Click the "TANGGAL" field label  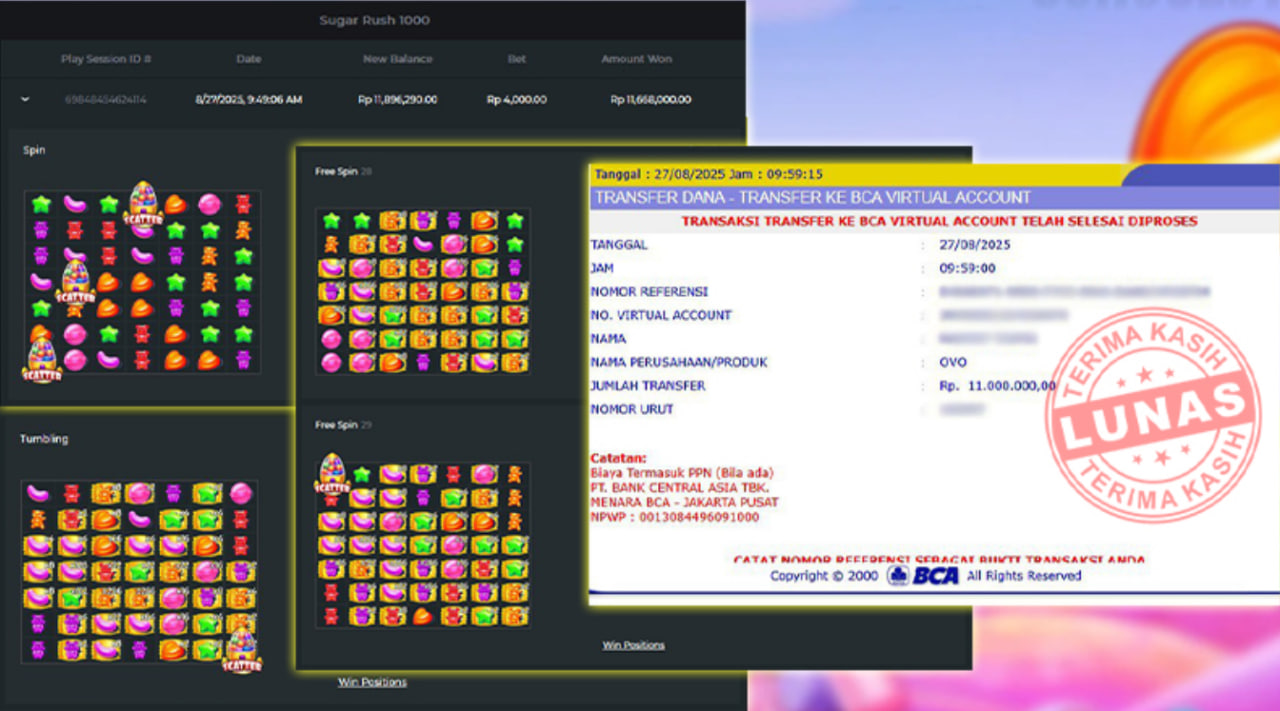[x=619, y=244]
